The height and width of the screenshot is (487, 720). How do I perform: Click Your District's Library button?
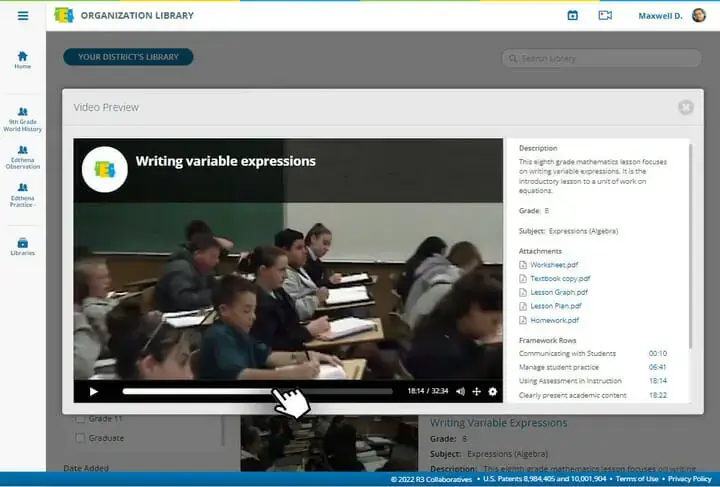[128, 57]
